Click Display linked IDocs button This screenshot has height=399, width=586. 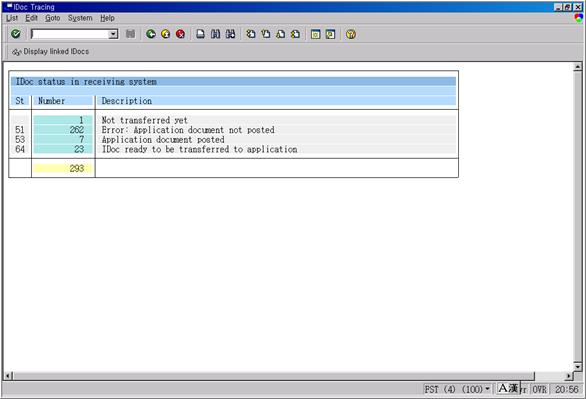coord(50,52)
